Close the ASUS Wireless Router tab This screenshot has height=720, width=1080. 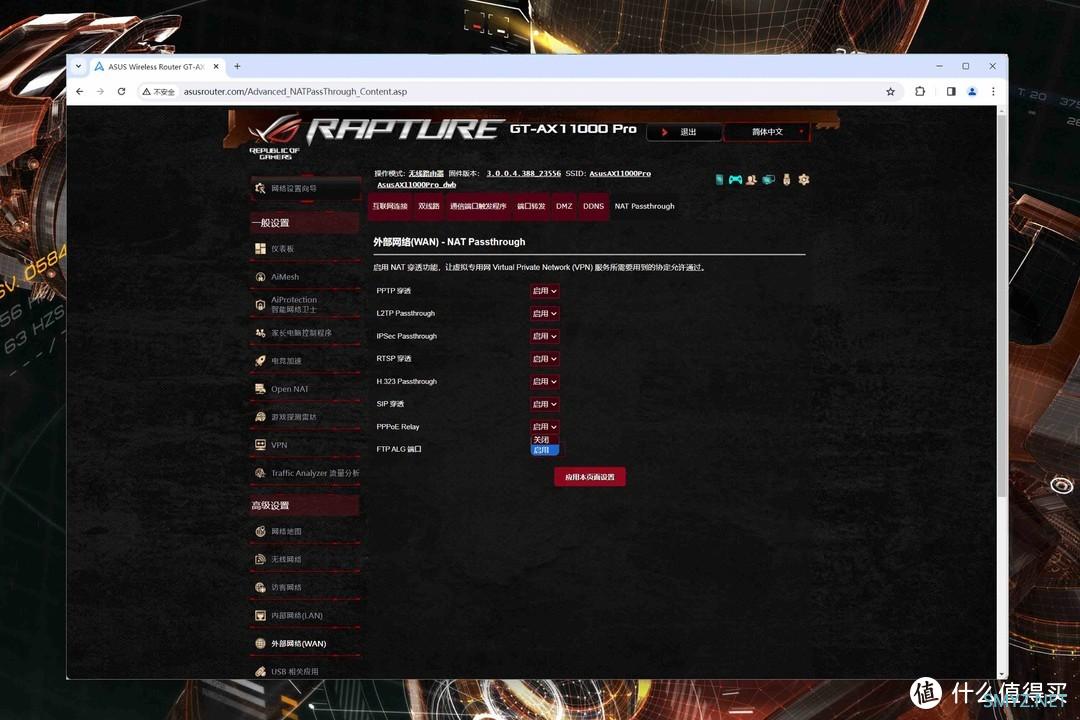(216, 66)
